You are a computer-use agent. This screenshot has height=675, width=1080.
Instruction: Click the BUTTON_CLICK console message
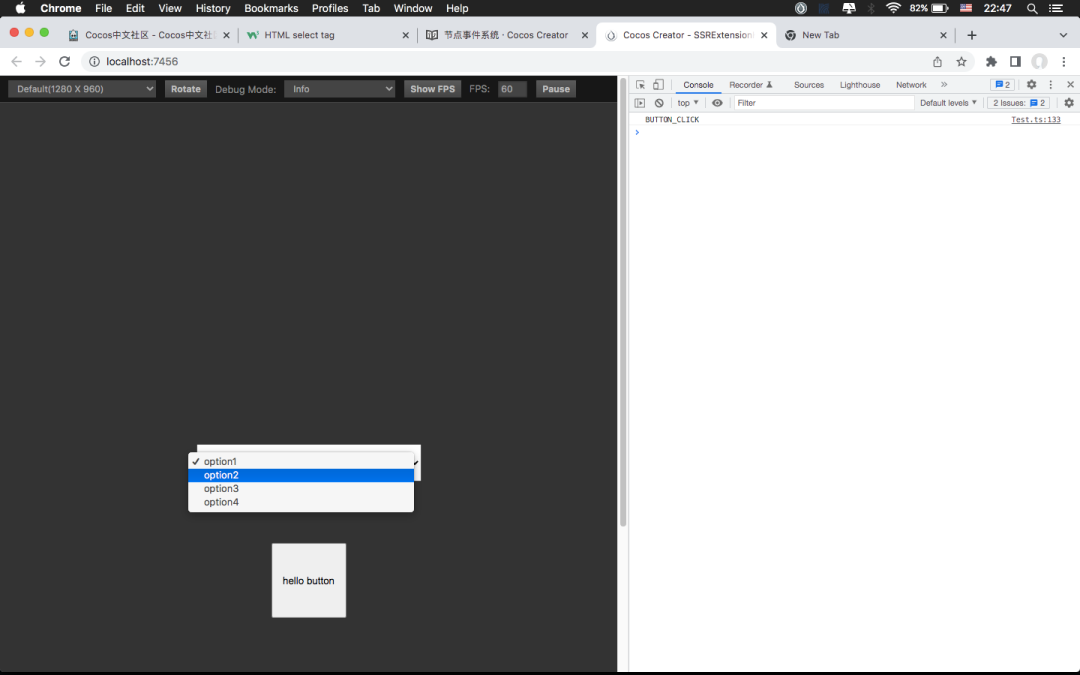[672, 120]
